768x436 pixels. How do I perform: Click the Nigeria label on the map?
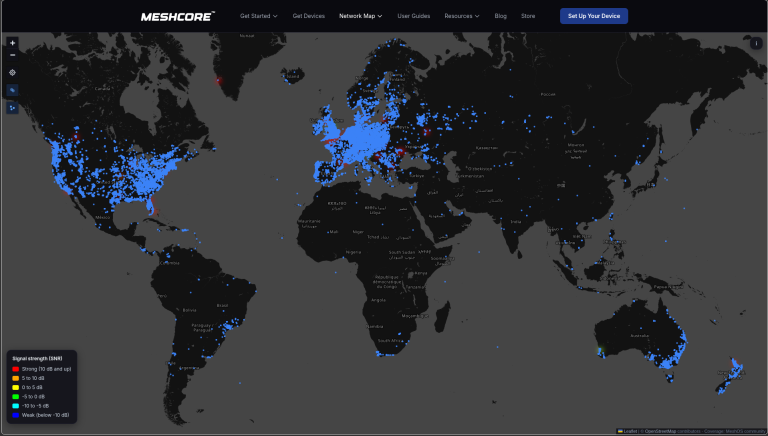coord(353,252)
